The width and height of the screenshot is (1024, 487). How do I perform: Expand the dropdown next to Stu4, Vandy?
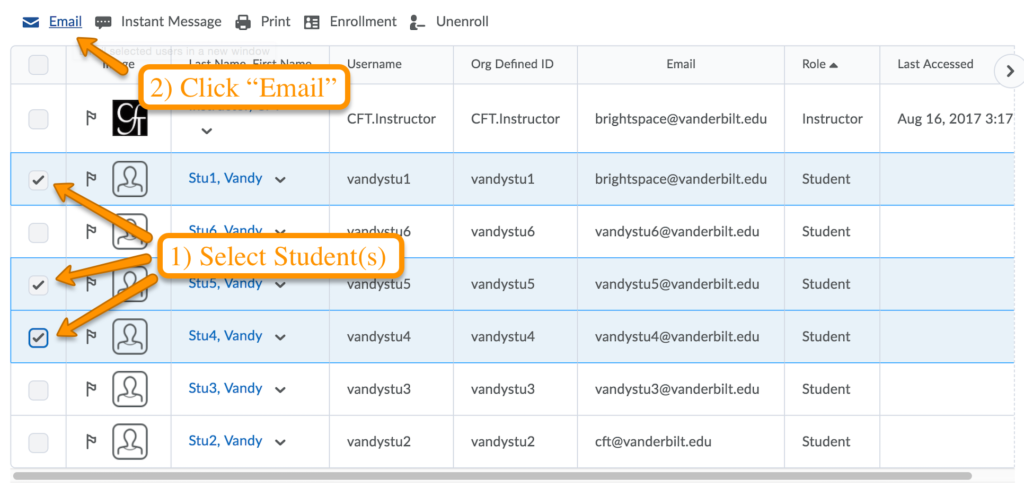tap(280, 337)
